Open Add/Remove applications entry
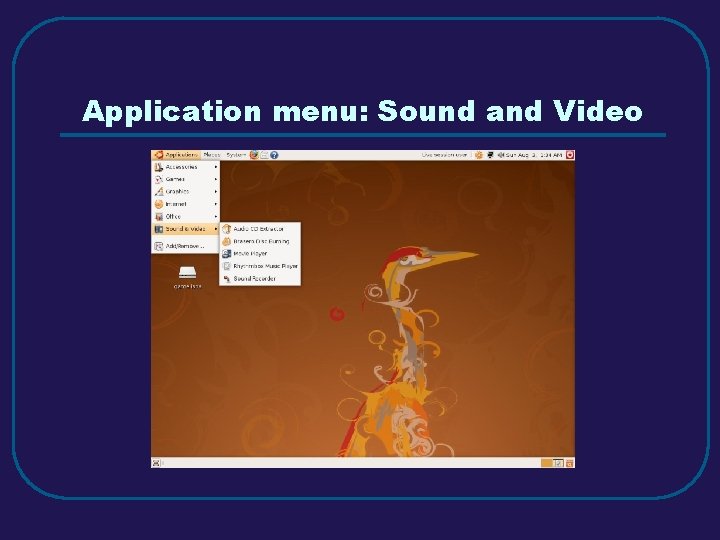Viewport: 720px width, 540px height. click(x=186, y=247)
